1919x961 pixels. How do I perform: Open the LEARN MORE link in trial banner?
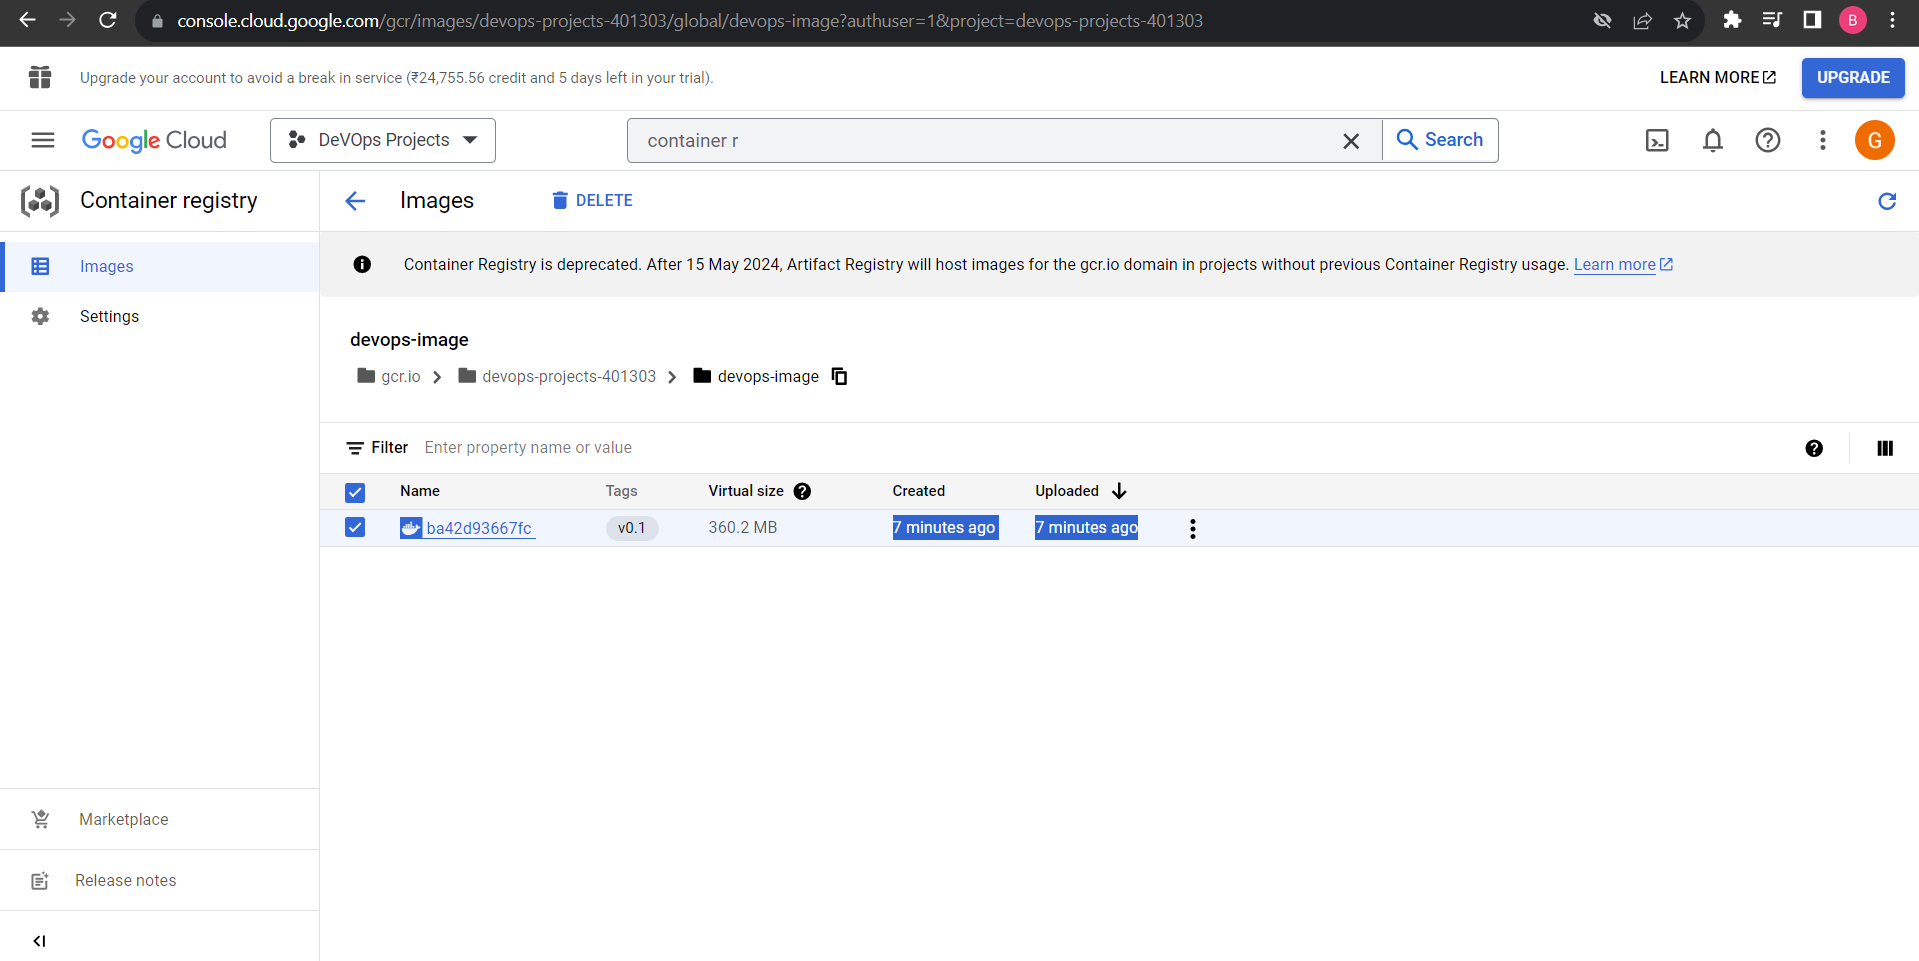[x=1718, y=77]
